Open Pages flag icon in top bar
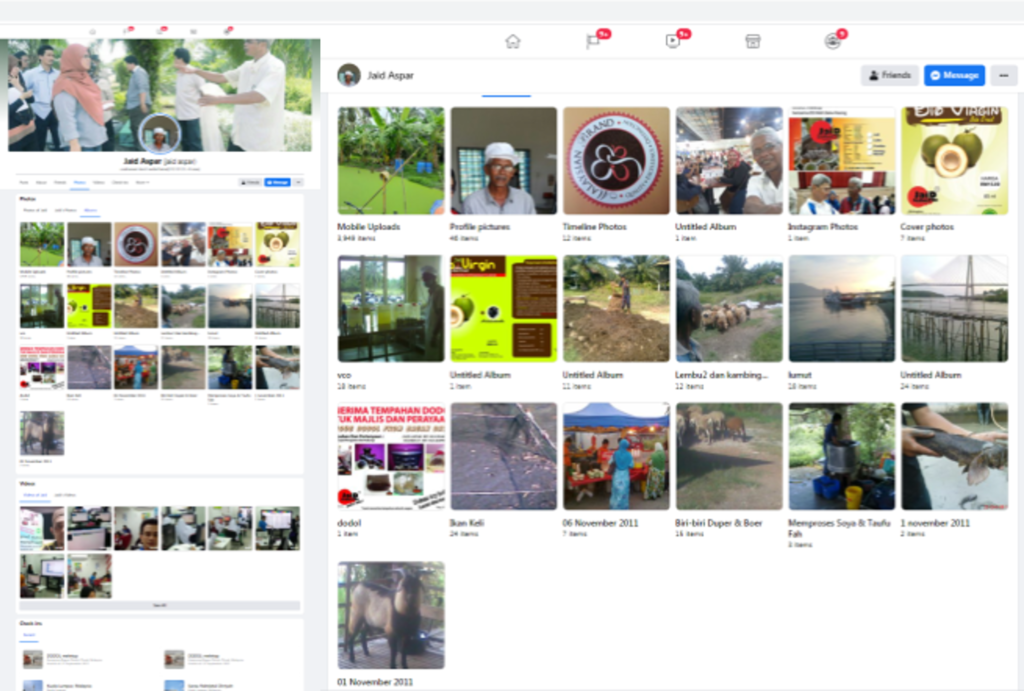Image resolution: width=1024 pixels, height=691 pixels. tap(593, 41)
